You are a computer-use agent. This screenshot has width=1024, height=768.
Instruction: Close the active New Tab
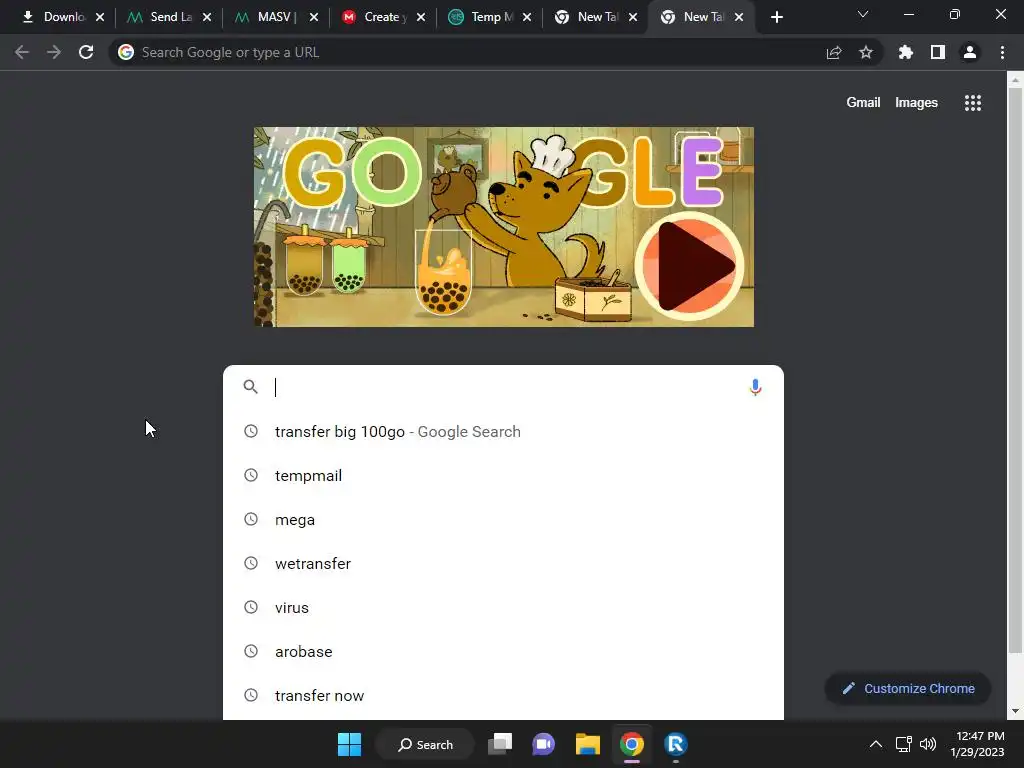point(739,17)
